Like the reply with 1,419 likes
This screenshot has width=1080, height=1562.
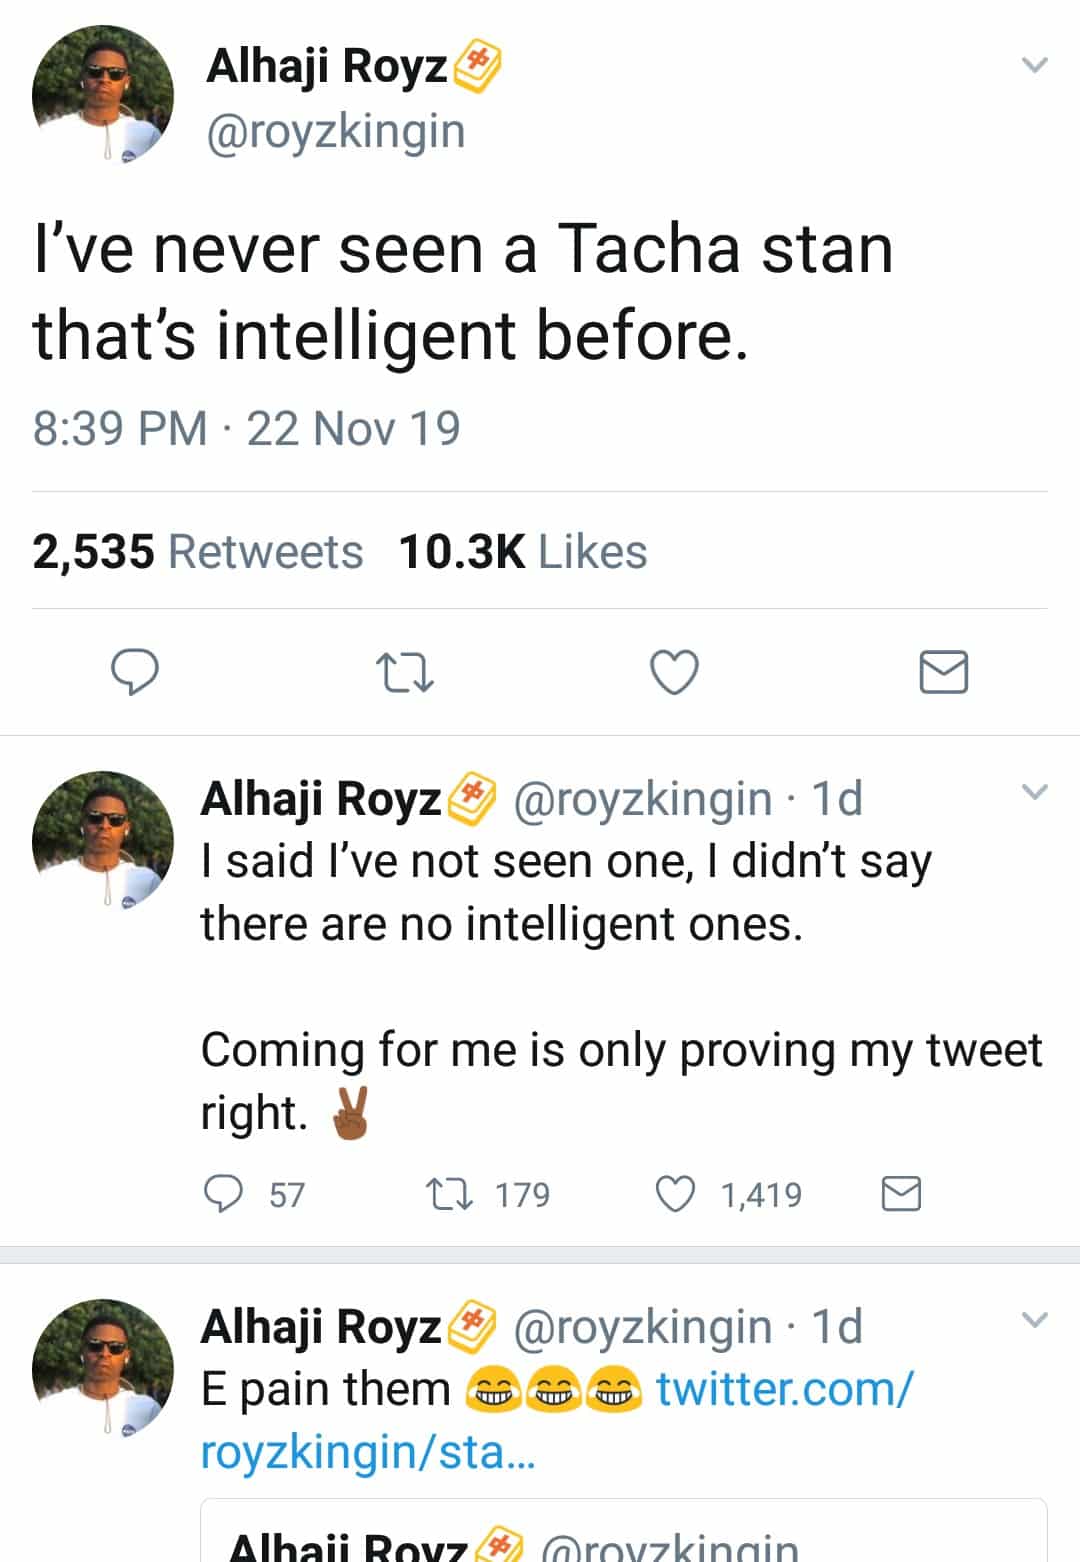coord(675,1194)
